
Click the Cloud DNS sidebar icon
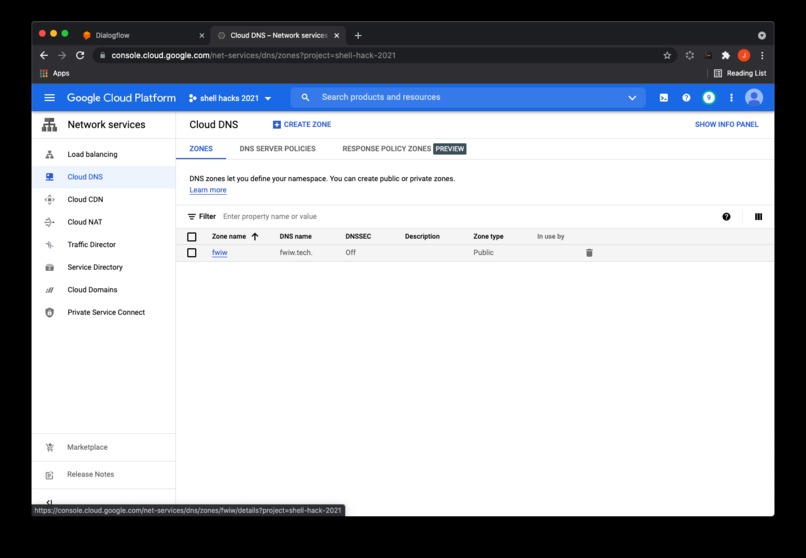coord(49,177)
